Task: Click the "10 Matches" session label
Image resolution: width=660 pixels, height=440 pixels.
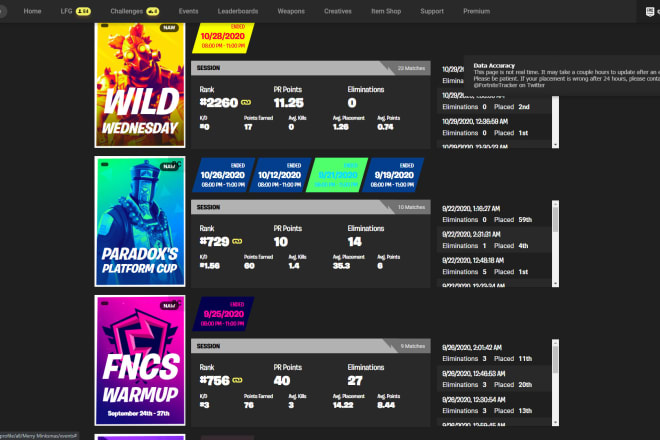Action: click(411, 207)
